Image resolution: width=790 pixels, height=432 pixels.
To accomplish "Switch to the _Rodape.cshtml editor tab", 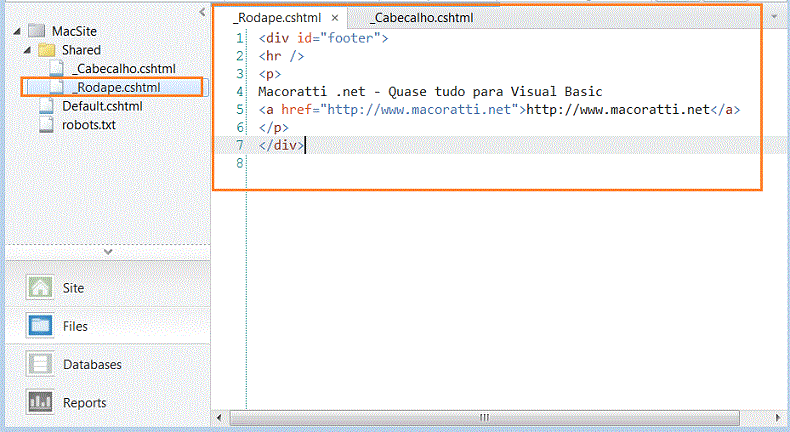I will coord(277,18).
